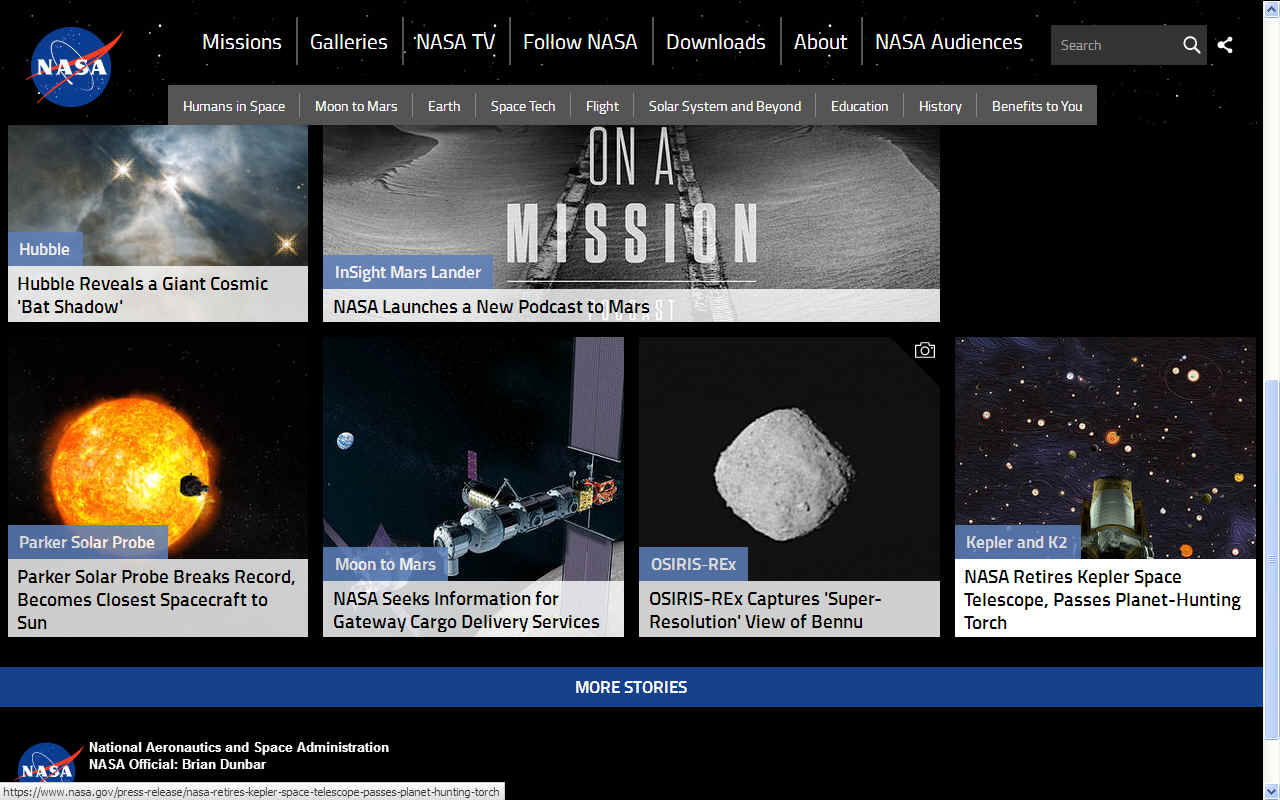This screenshot has width=1280, height=800.
Task: Click 'National Aeronautics and Space Administration' text
Action: click(239, 747)
